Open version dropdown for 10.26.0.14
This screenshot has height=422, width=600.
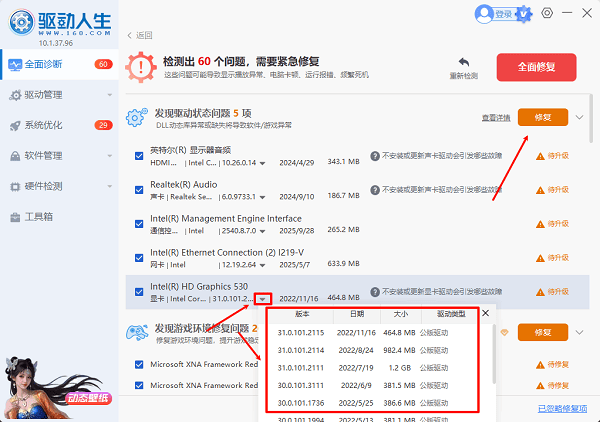click(262, 163)
